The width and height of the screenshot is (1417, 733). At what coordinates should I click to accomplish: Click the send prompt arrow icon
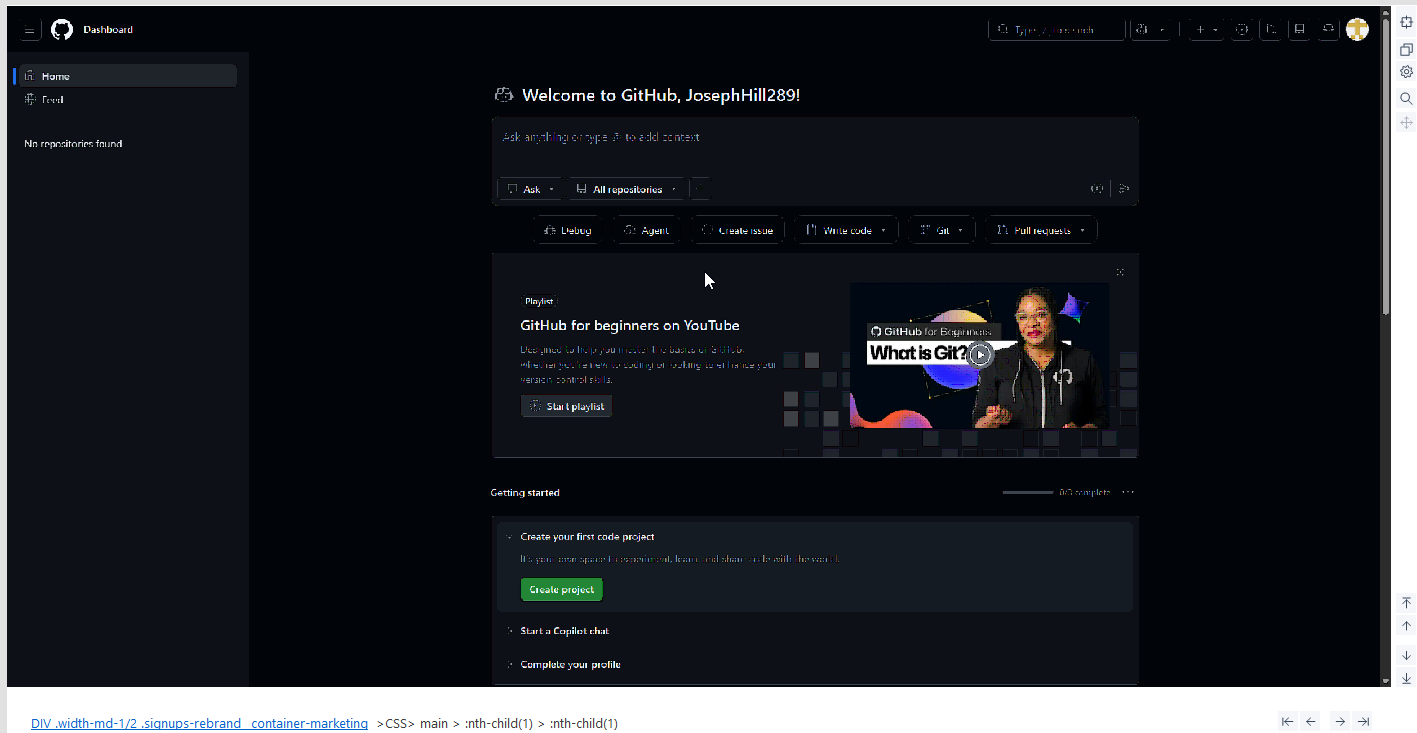[1124, 188]
